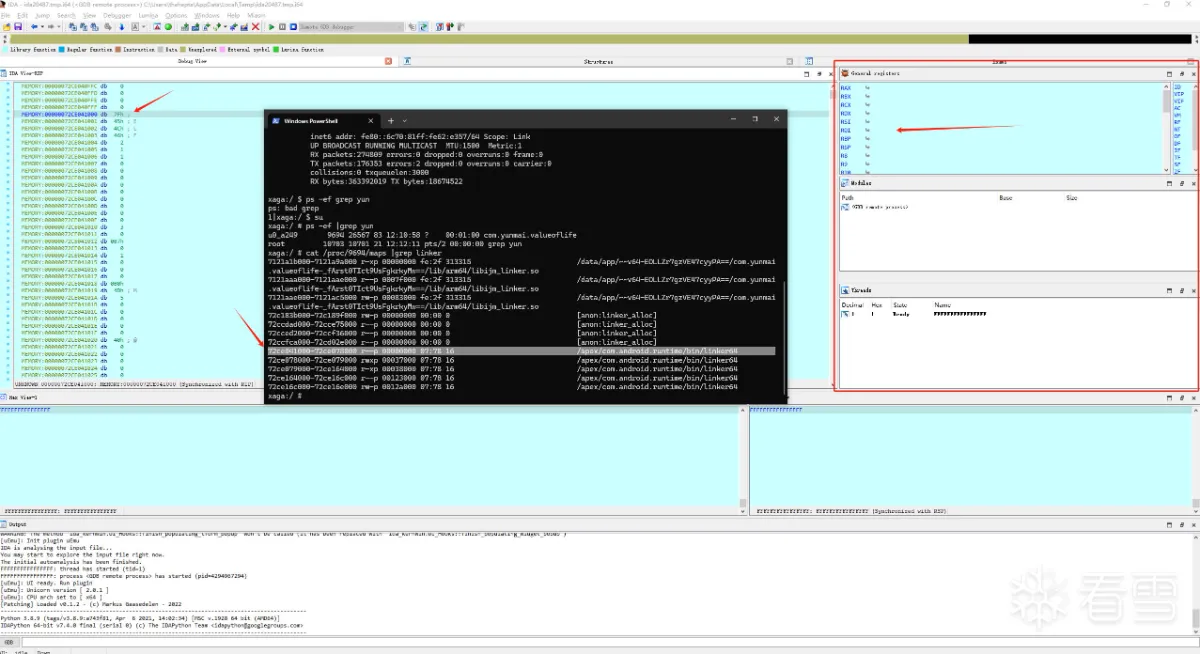Start the process with the green play icon
The height and width of the screenshot is (654, 1200).
pyautogui.click(x=271, y=27)
